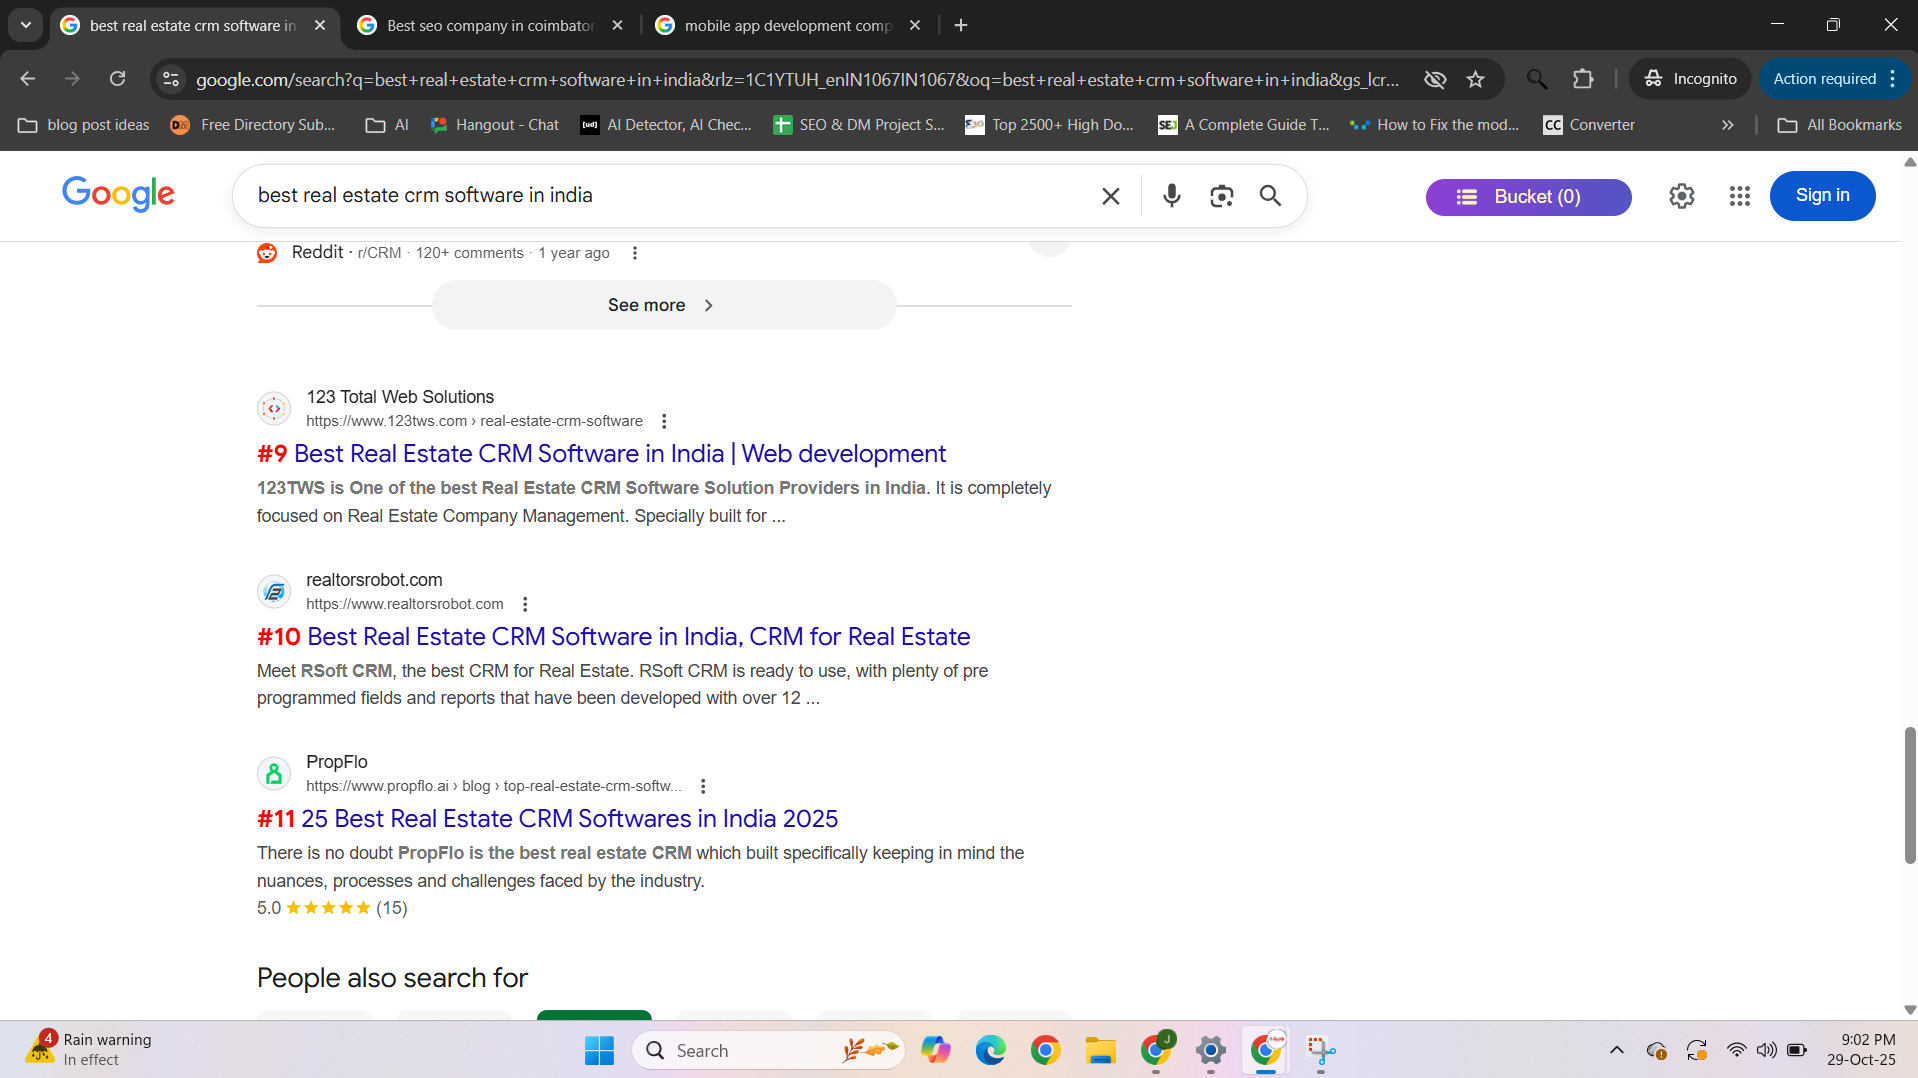Click the third-party cookies blocked eye icon
The width and height of the screenshot is (1918, 1078).
[x=1435, y=79]
